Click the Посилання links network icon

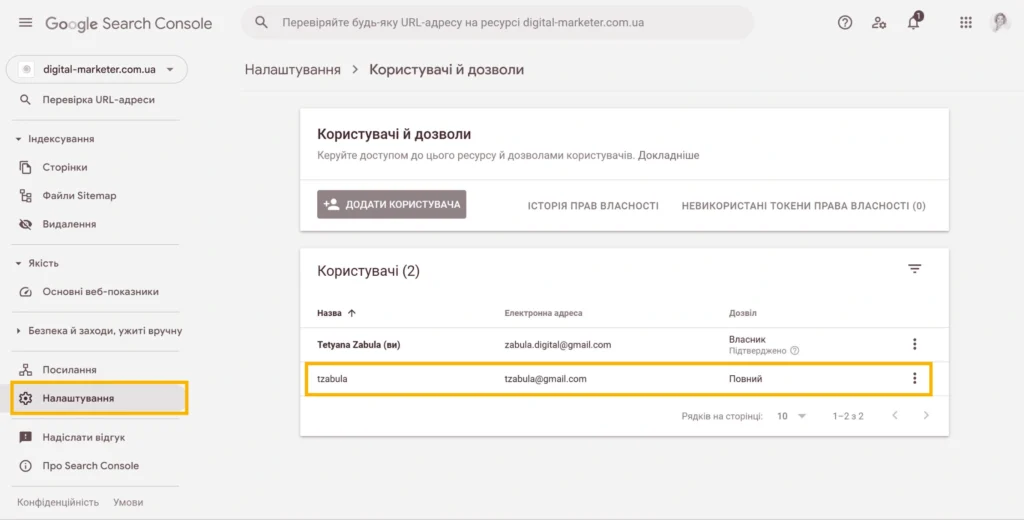click(x=25, y=370)
